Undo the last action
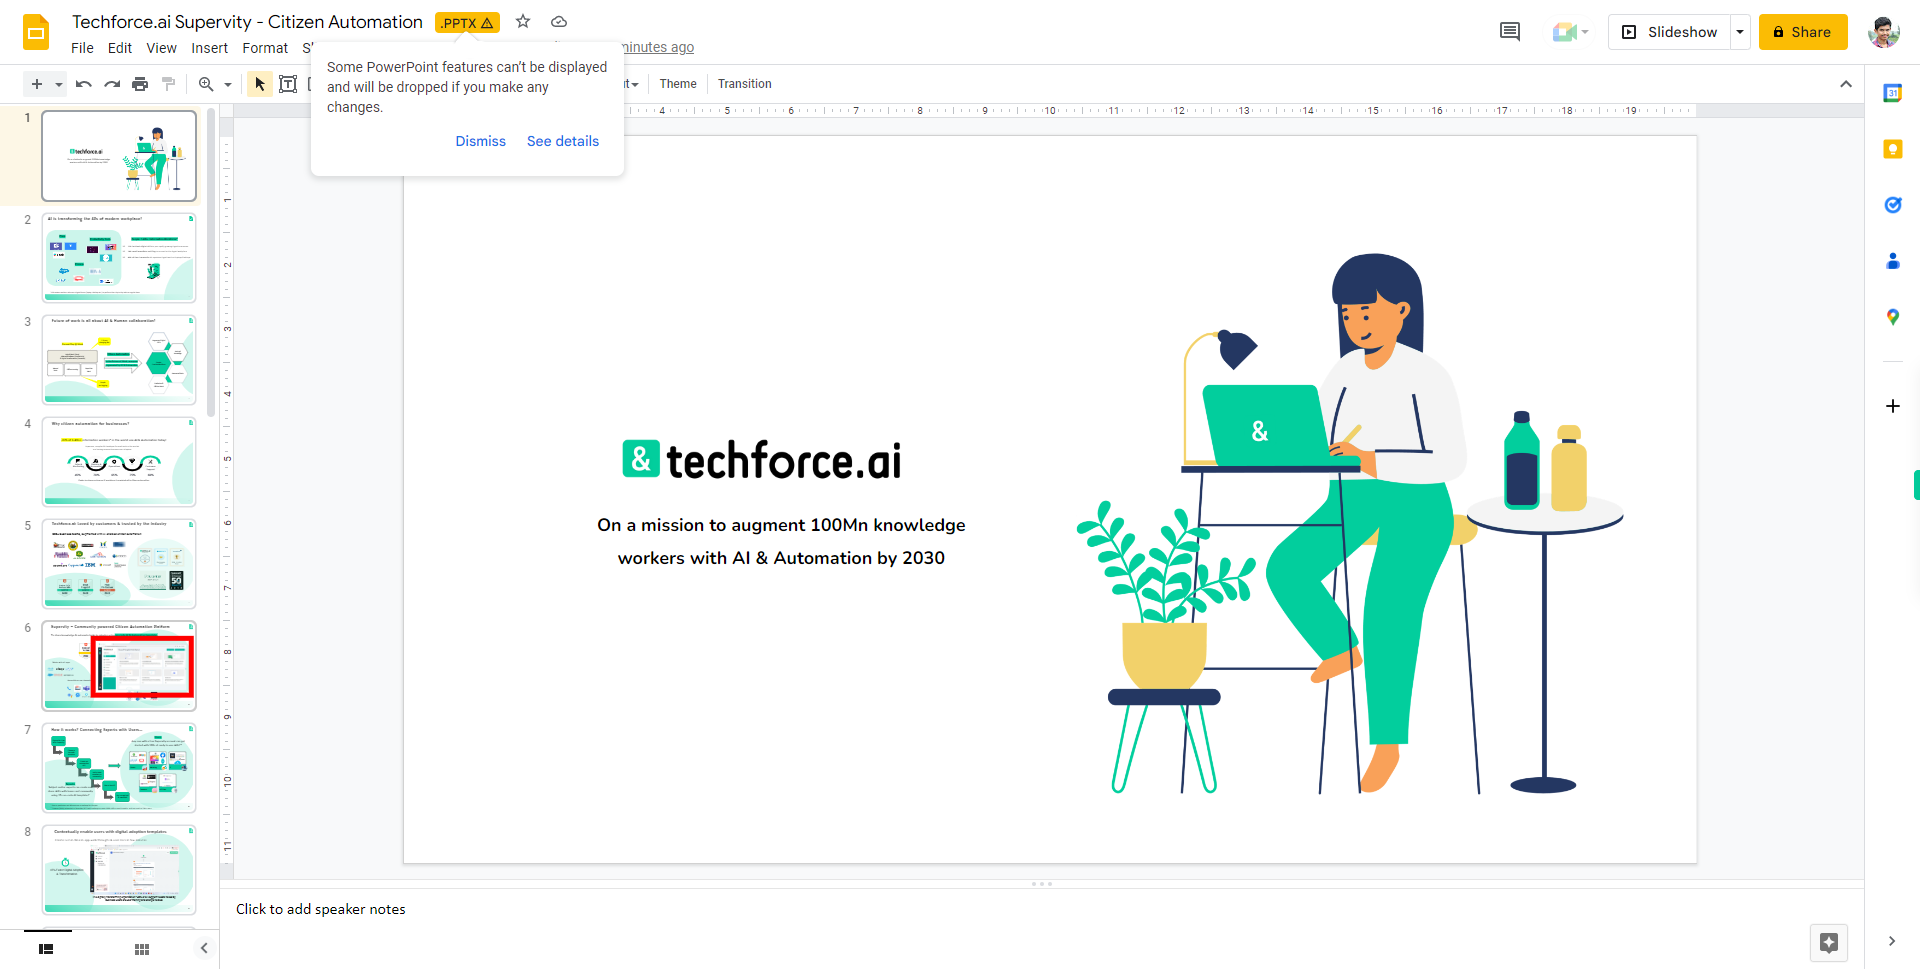The width and height of the screenshot is (1920, 969). point(84,84)
